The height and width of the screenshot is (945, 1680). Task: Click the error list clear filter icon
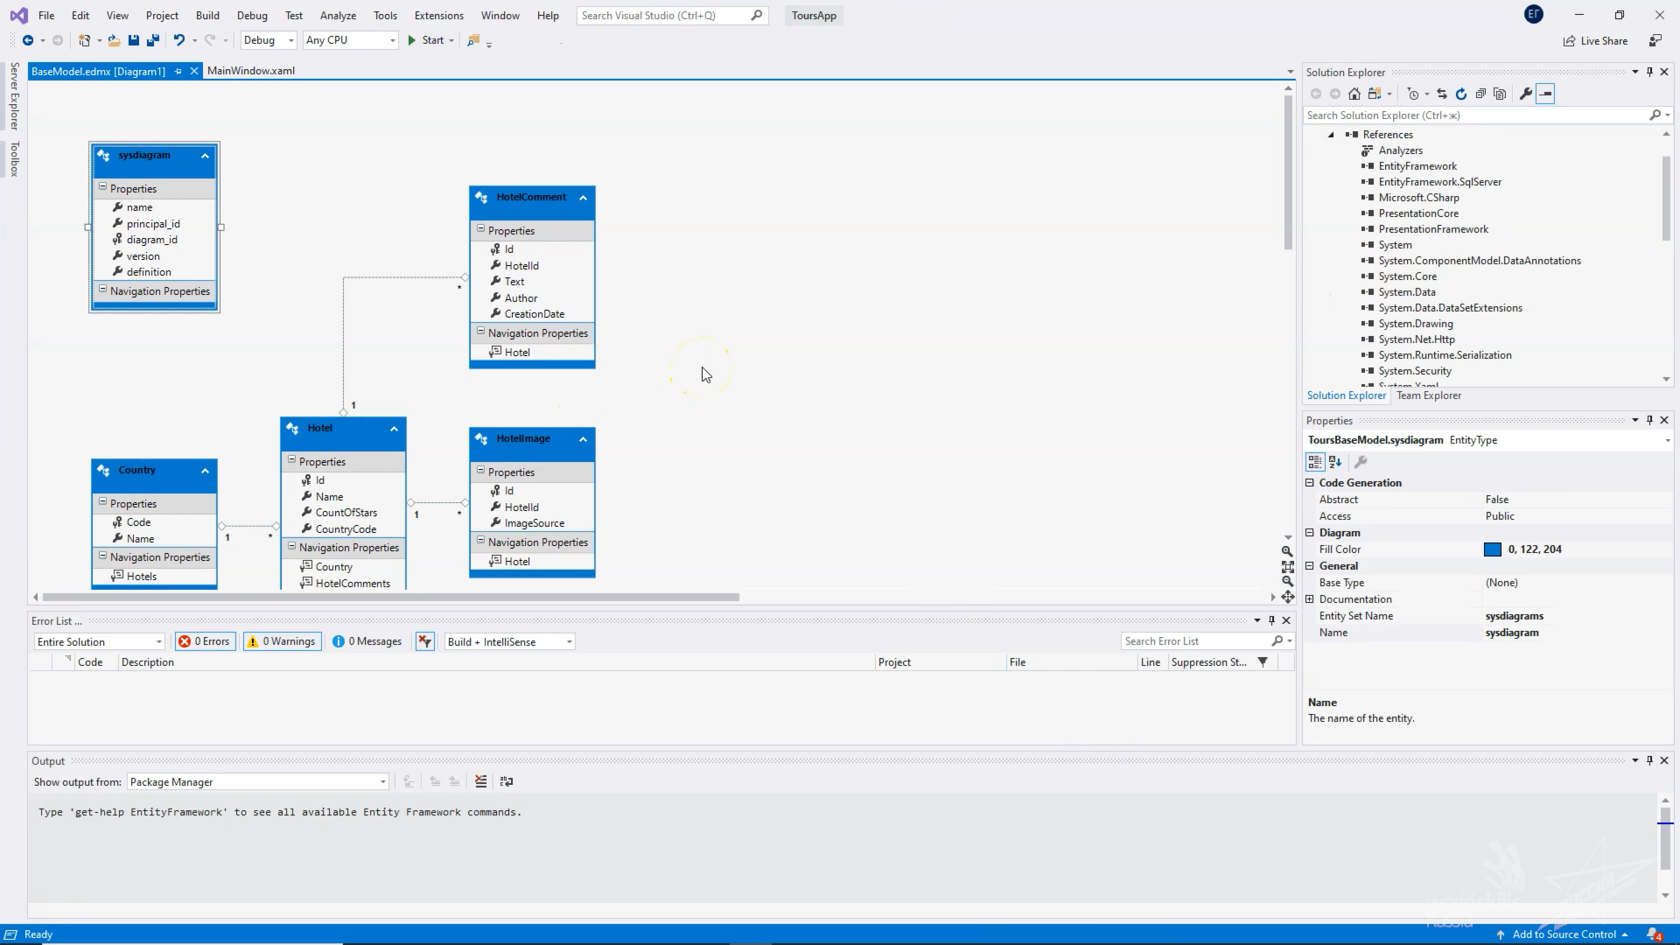point(425,642)
